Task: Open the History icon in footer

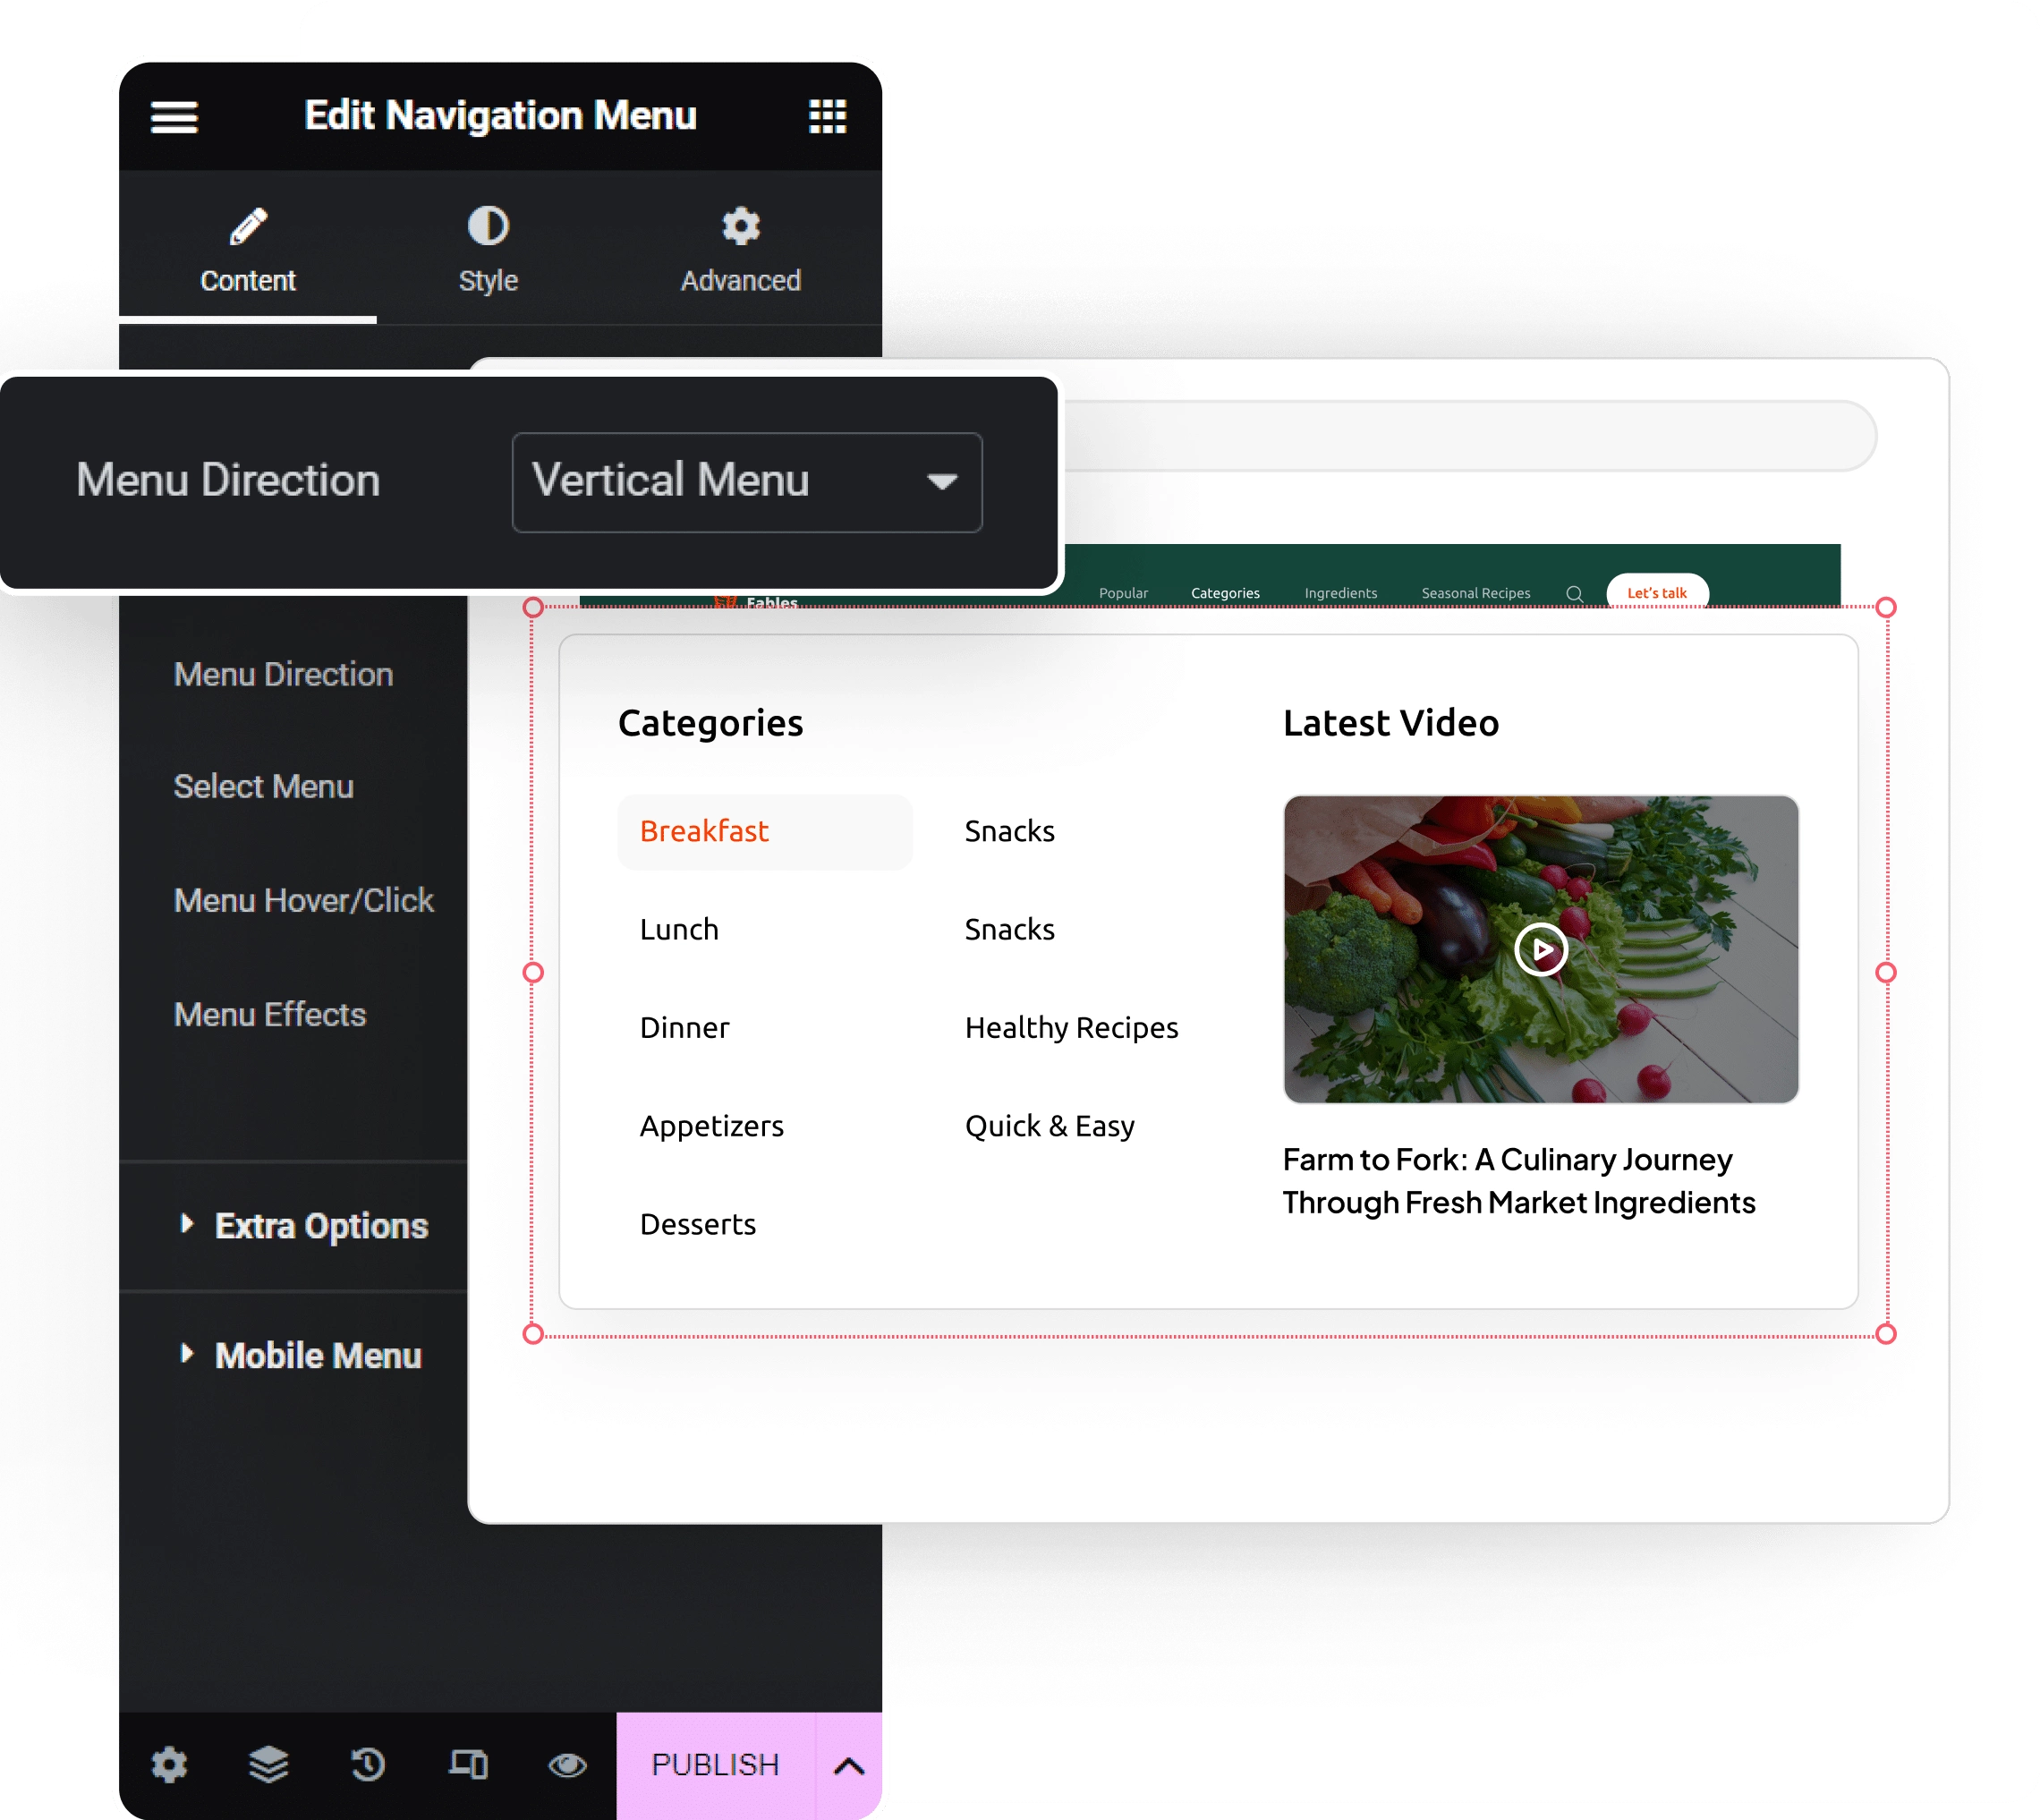Action: click(367, 1764)
